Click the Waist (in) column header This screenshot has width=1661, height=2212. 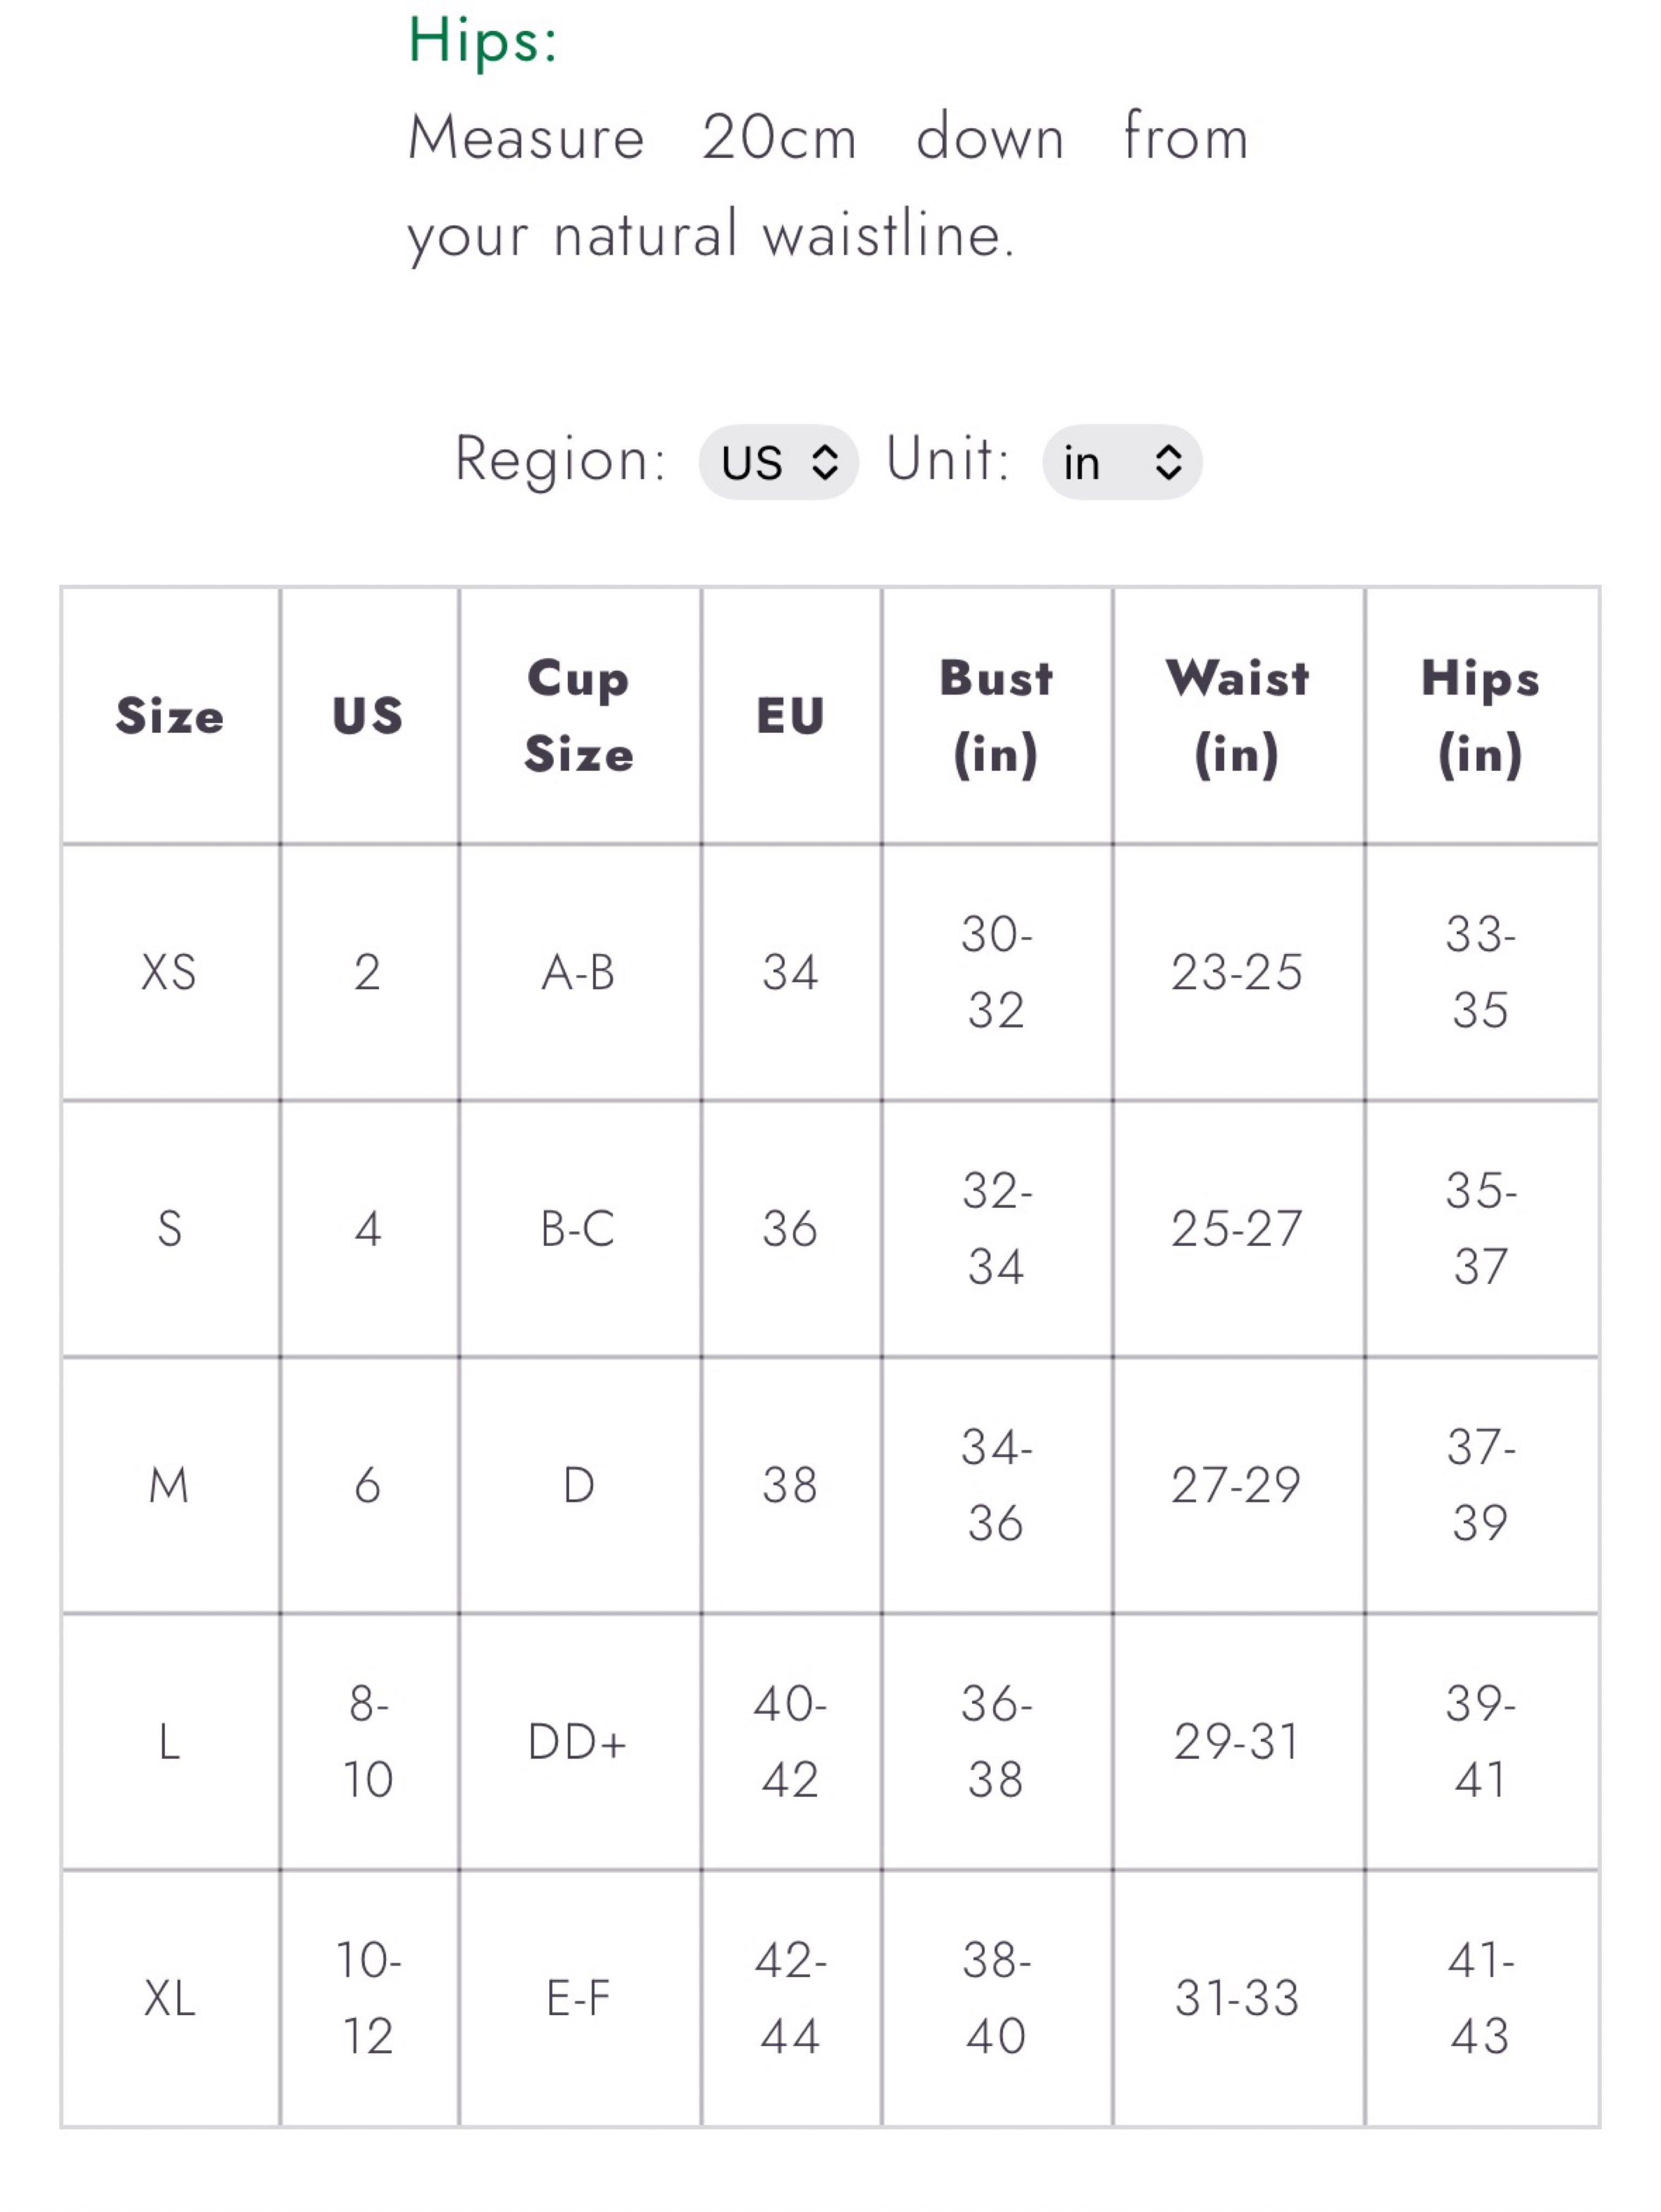(1238, 716)
